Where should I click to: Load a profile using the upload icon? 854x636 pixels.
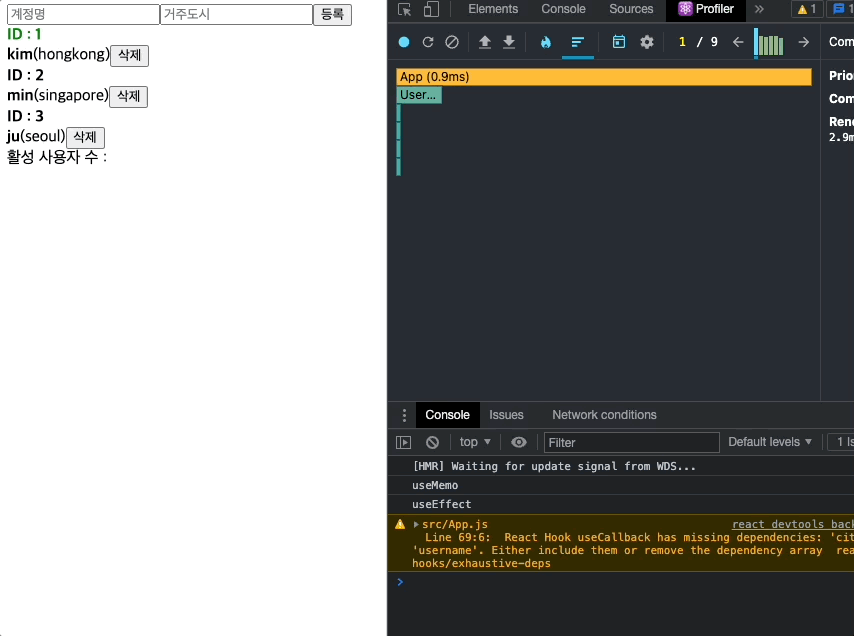click(x=485, y=42)
